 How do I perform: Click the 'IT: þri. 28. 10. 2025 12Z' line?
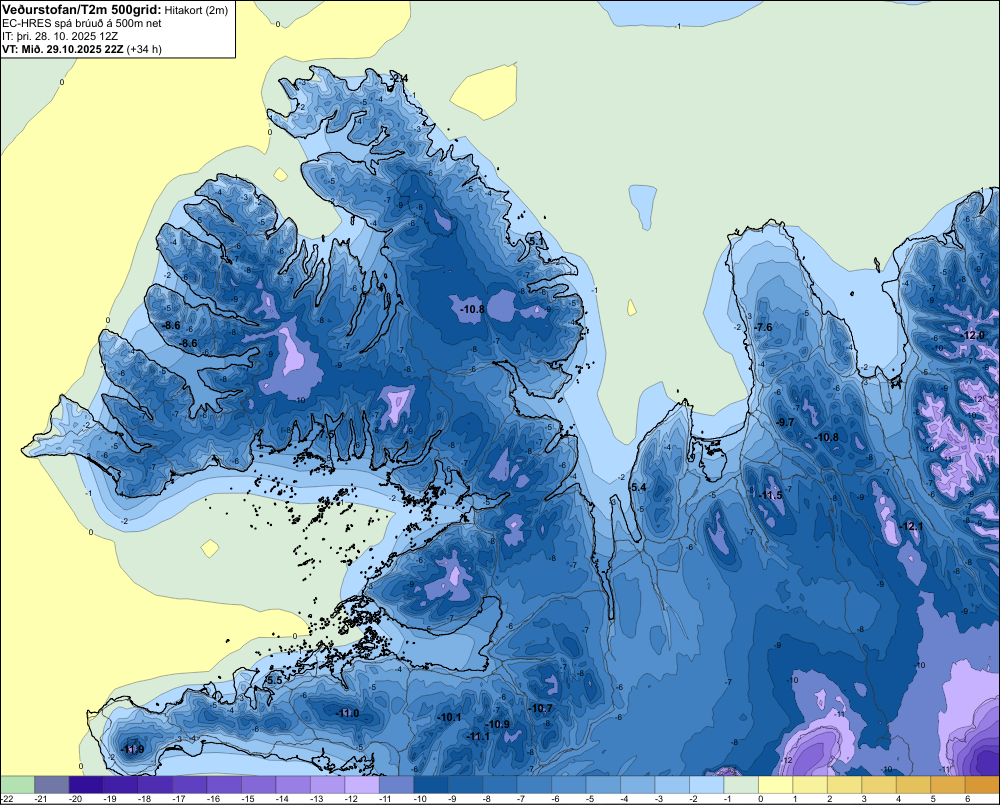[60, 36]
